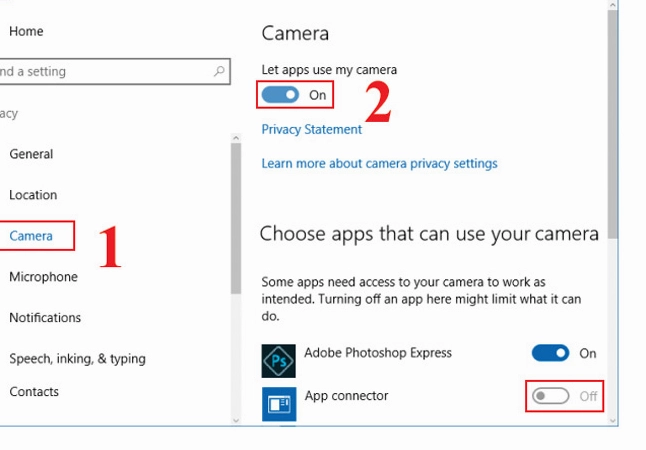Viewport: 646px width, 450px height.
Task: Click the magnifier icon in the search box
Action: click(x=220, y=72)
